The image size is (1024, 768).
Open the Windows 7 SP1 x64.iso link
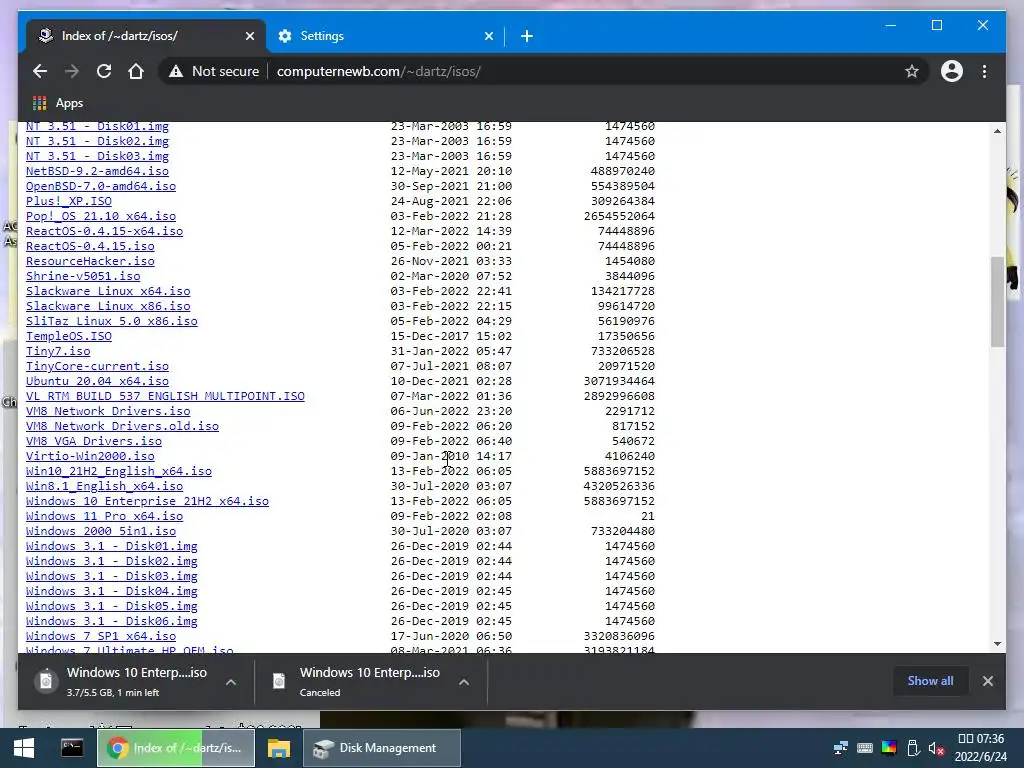(101, 637)
